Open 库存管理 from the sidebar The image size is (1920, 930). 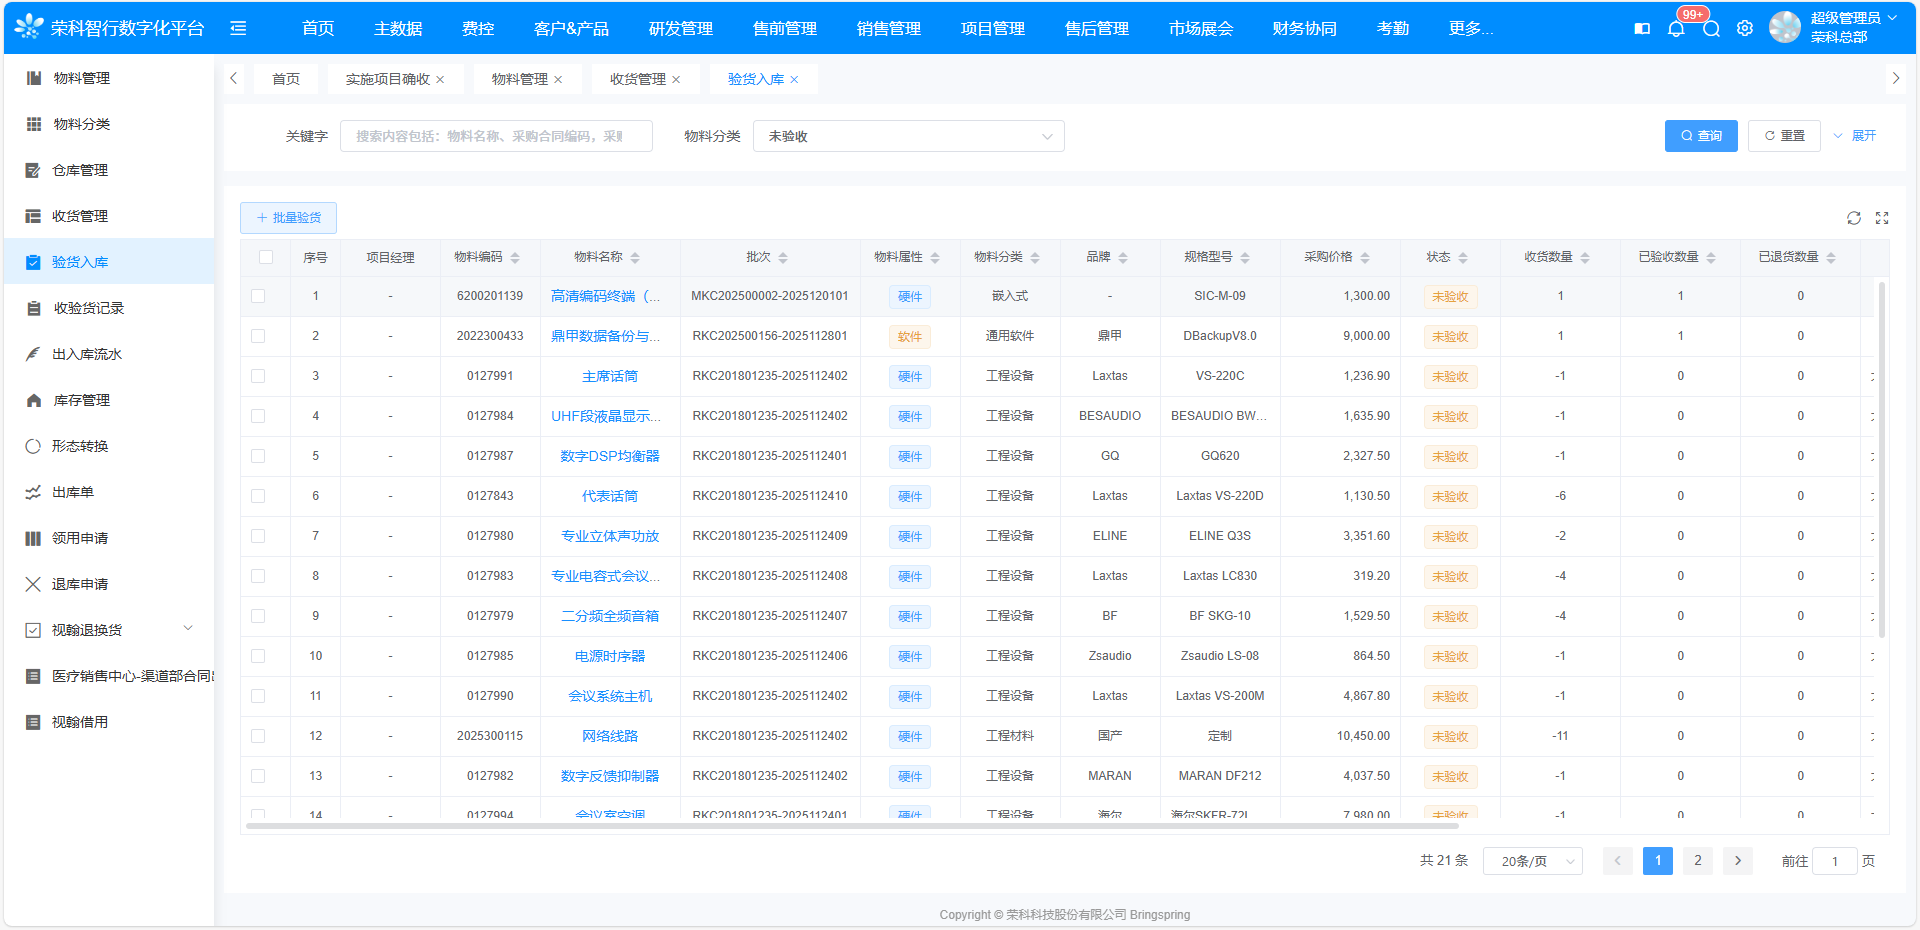click(81, 400)
